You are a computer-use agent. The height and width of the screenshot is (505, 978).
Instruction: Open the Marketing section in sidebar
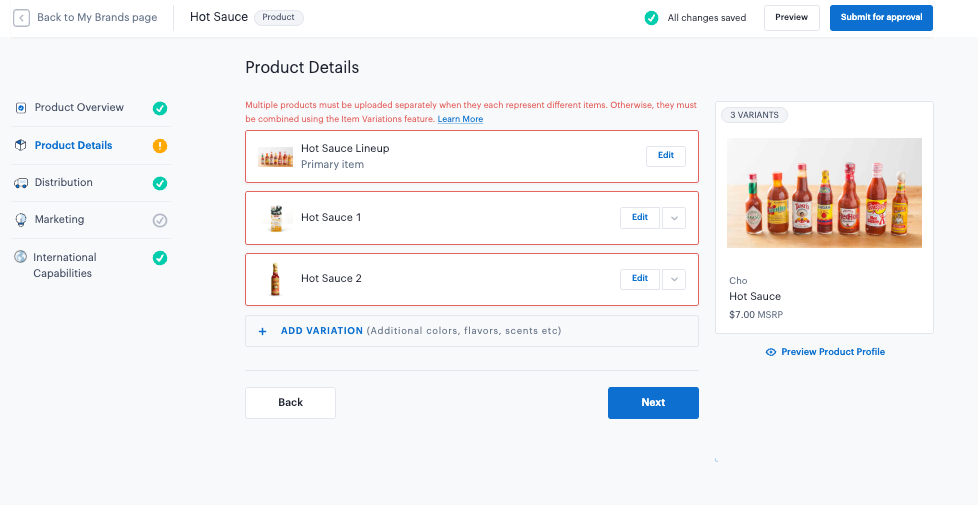(x=59, y=220)
